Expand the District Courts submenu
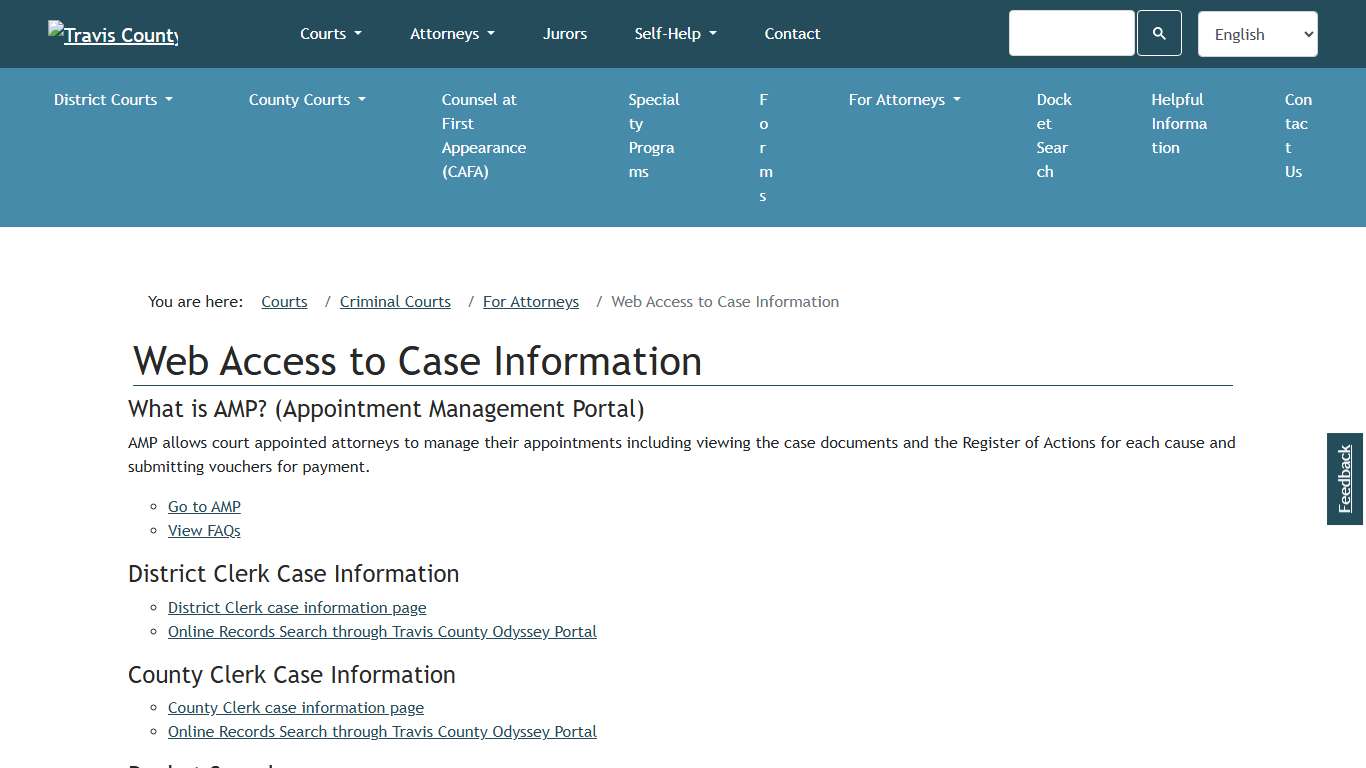The height and width of the screenshot is (768, 1366). pyautogui.click(x=112, y=99)
